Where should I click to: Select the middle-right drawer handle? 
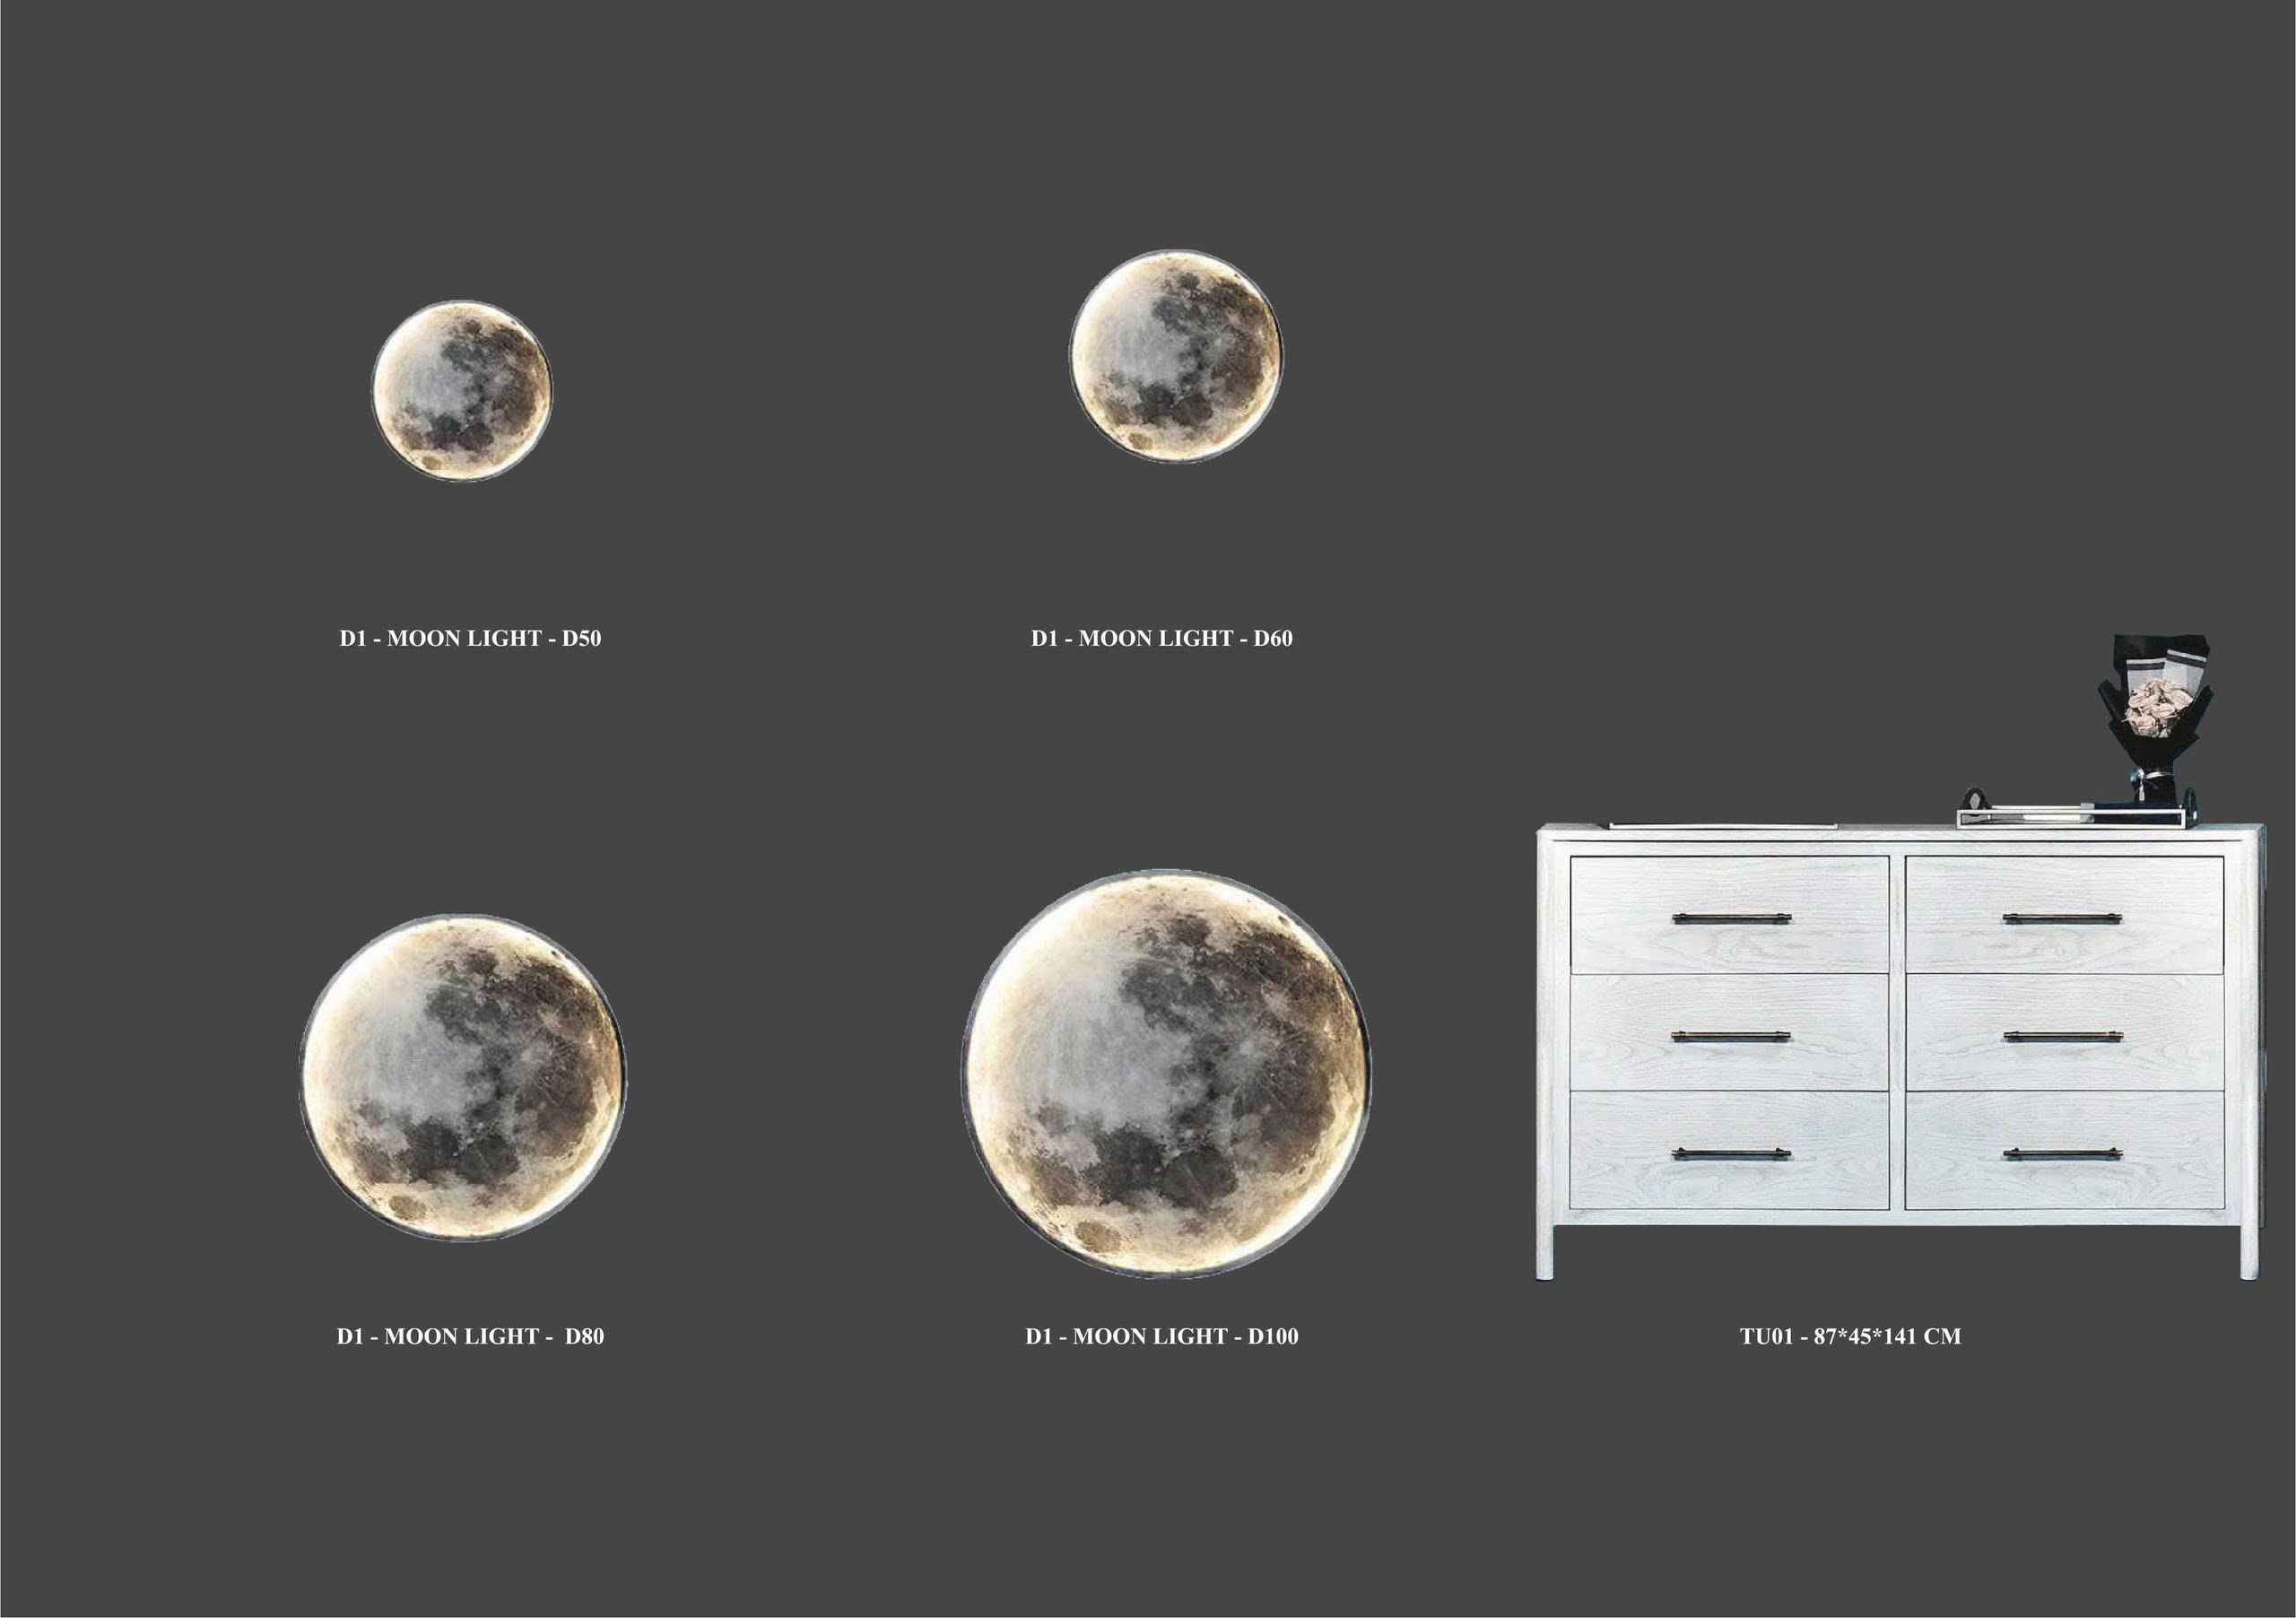coord(2062,1037)
